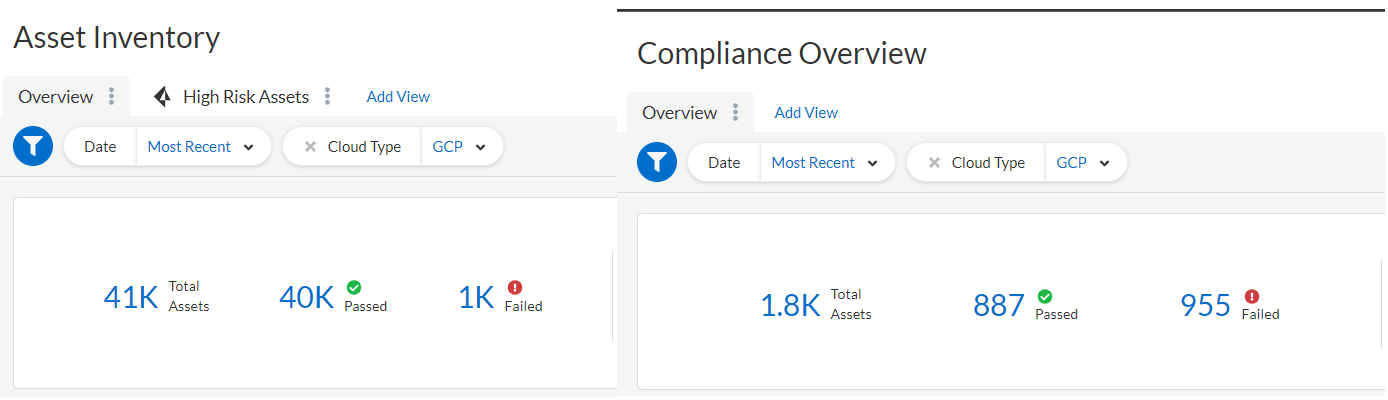Click the 41K Total Assets value

point(131,297)
